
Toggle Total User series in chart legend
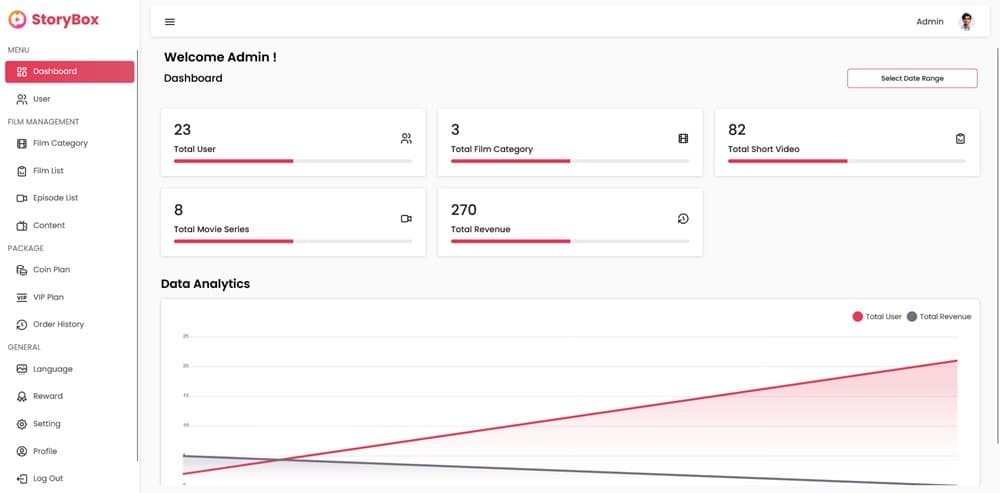click(877, 316)
